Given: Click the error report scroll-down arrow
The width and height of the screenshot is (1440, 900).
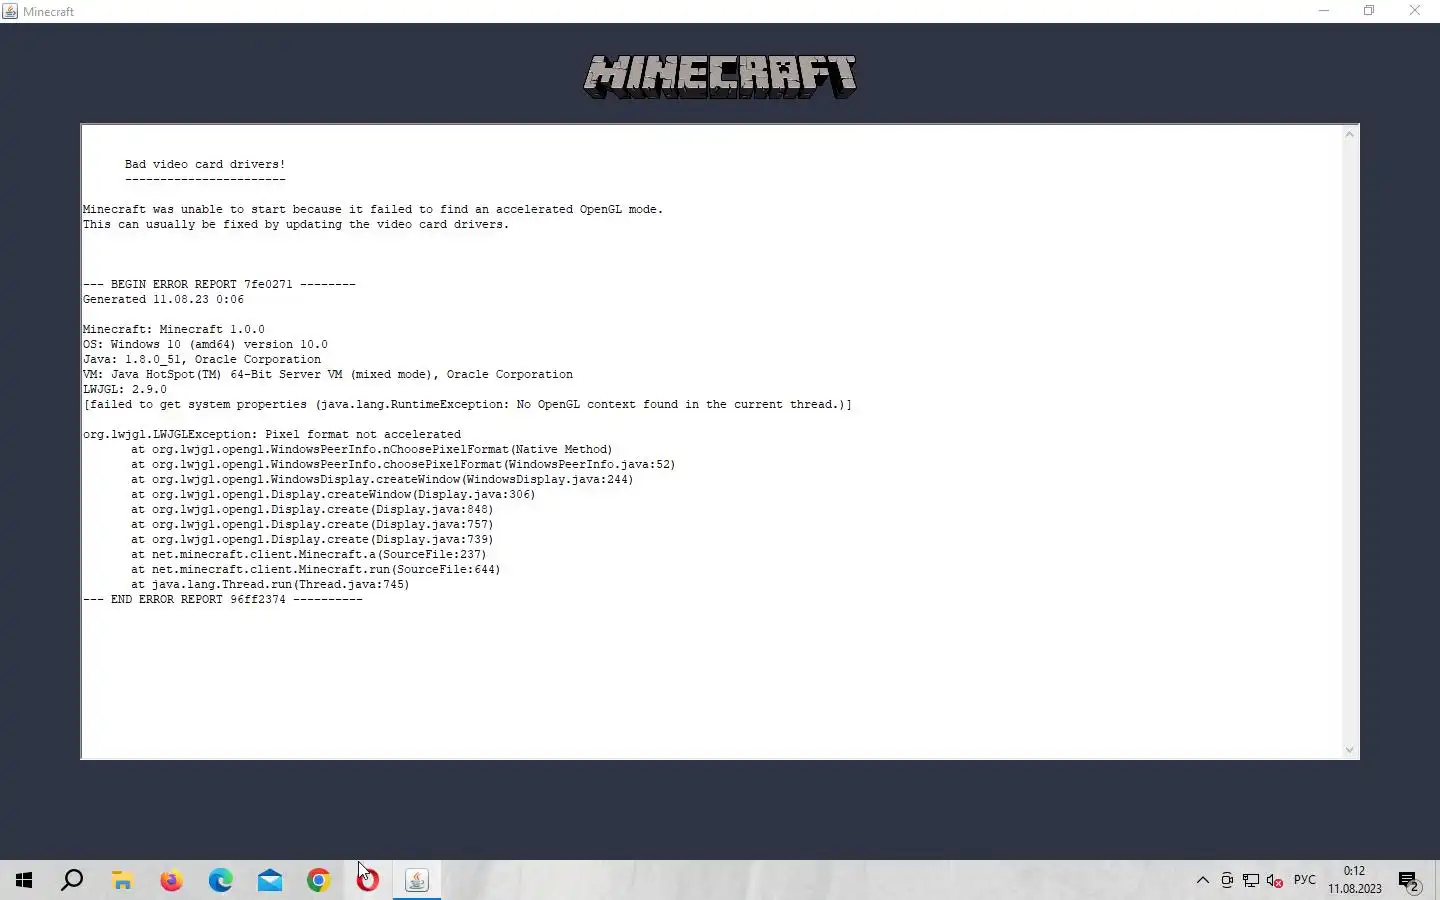Looking at the screenshot, I should pyautogui.click(x=1350, y=750).
